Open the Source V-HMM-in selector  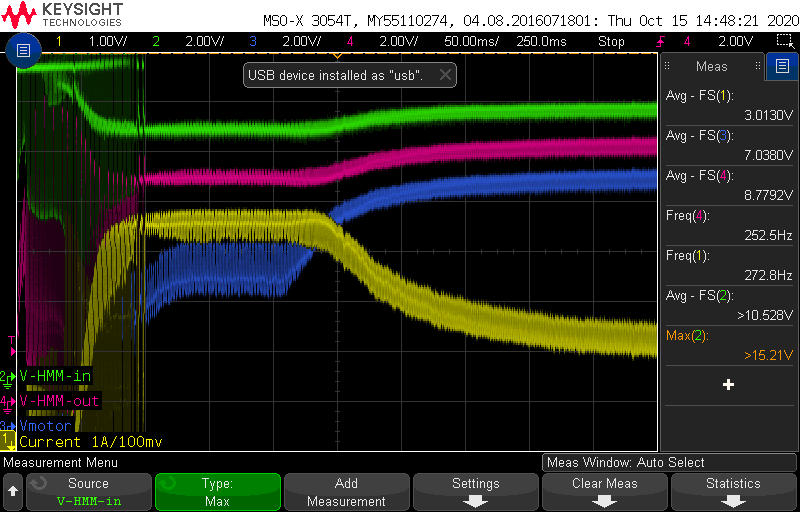[x=88, y=491]
